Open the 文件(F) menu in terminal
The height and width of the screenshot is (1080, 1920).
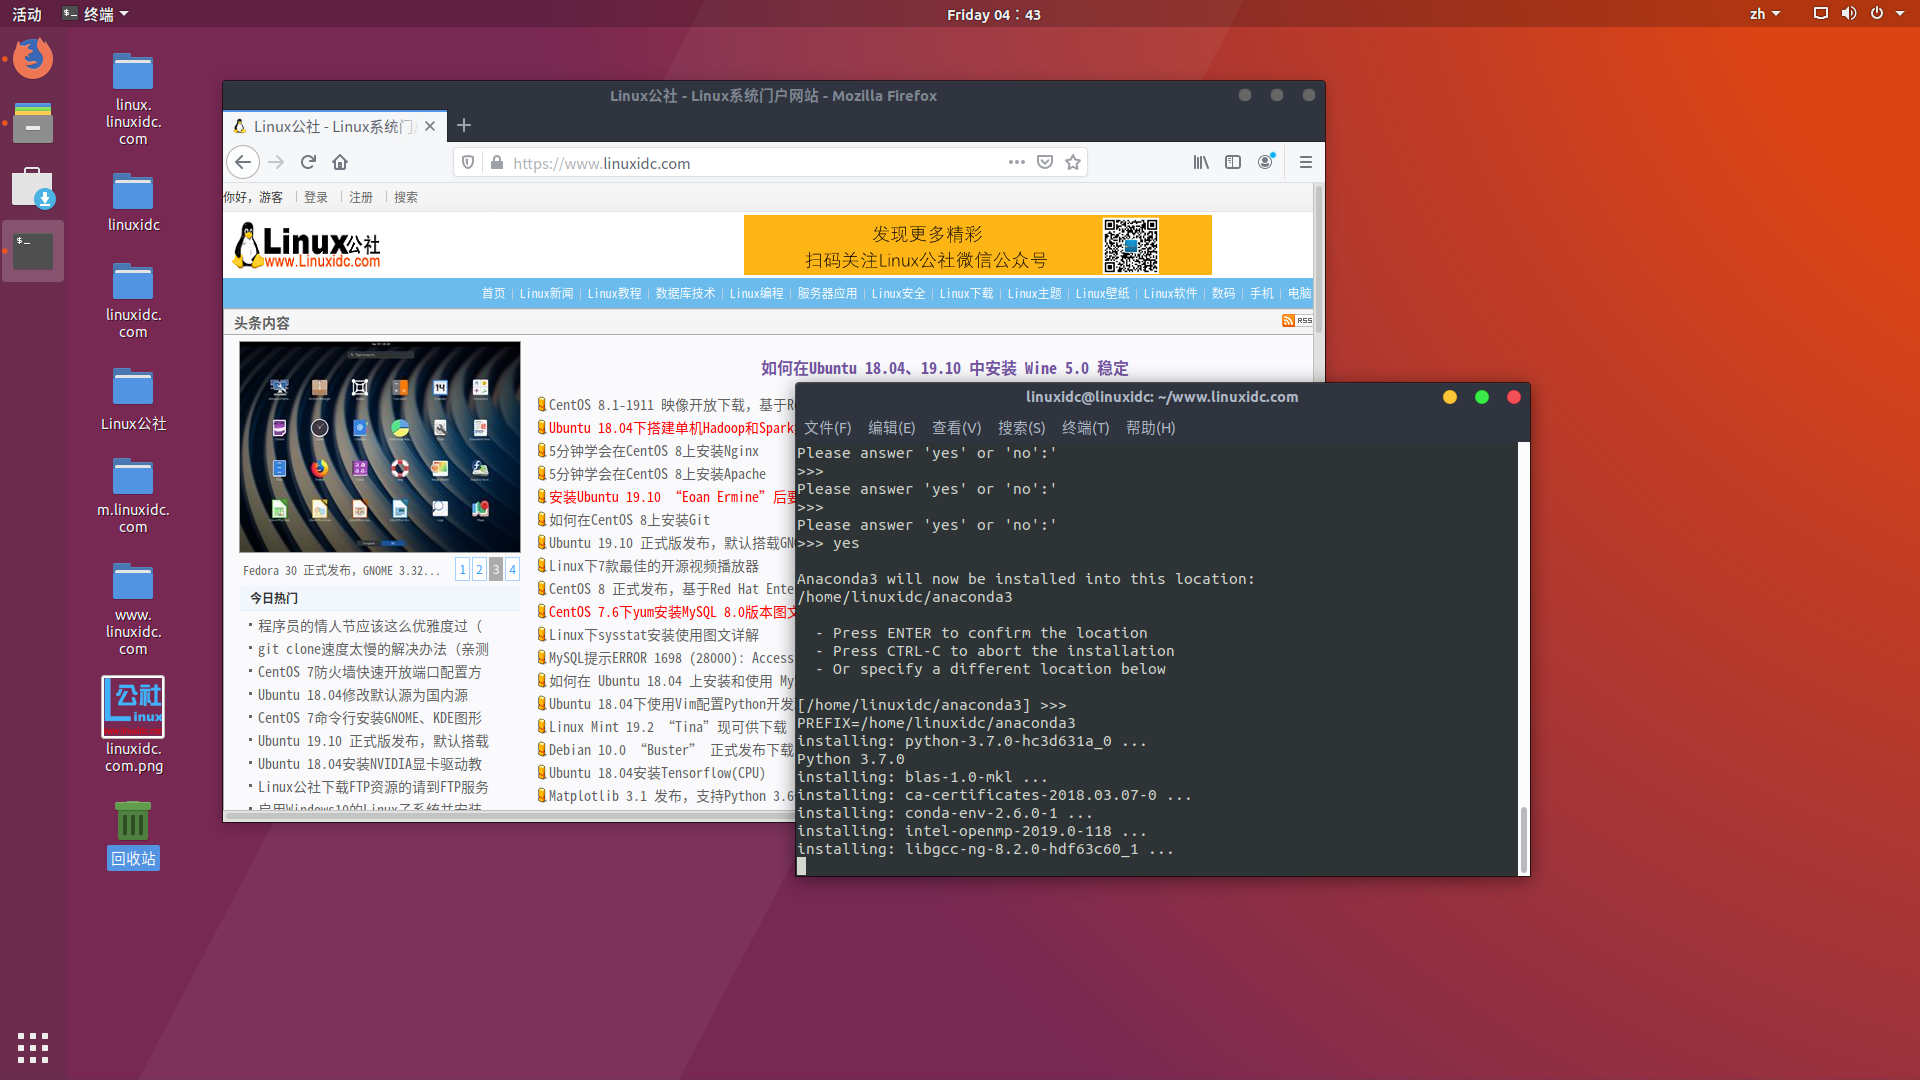tap(828, 427)
